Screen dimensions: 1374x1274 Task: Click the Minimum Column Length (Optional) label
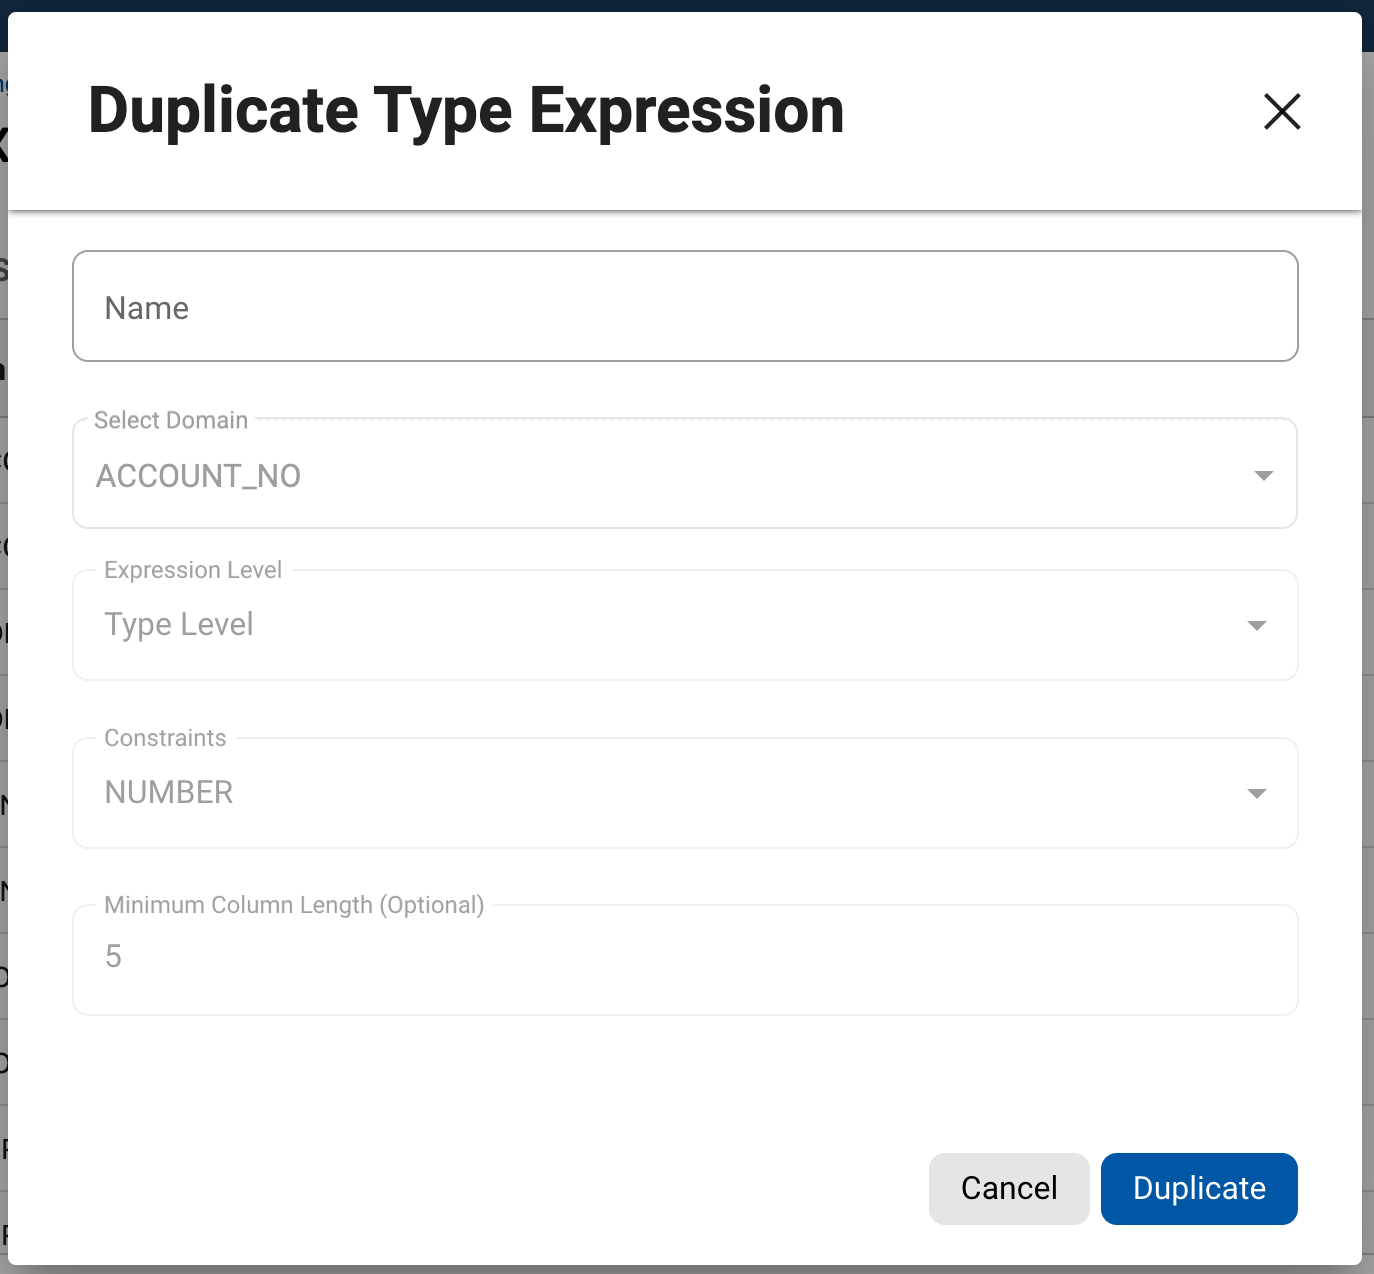294,905
